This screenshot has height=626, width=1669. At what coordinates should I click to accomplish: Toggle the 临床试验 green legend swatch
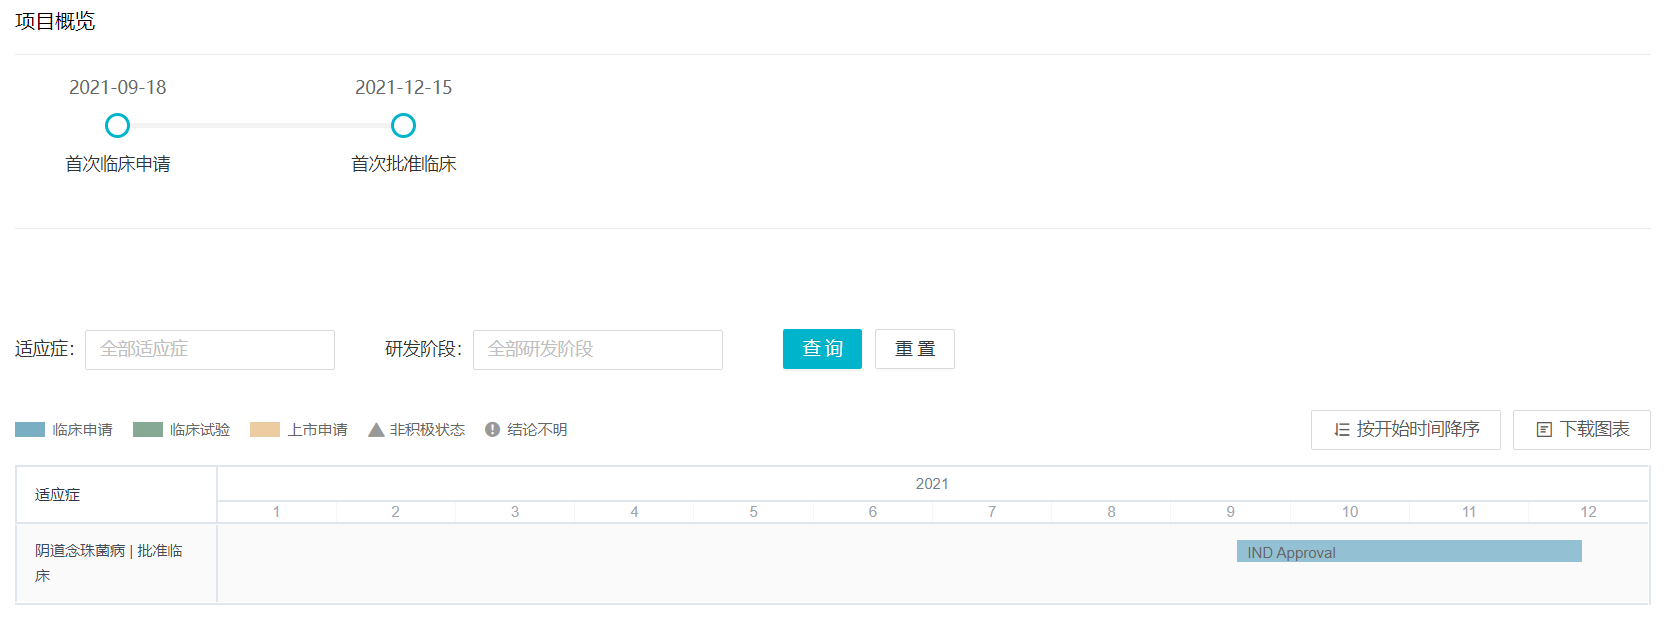coord(148,430)
